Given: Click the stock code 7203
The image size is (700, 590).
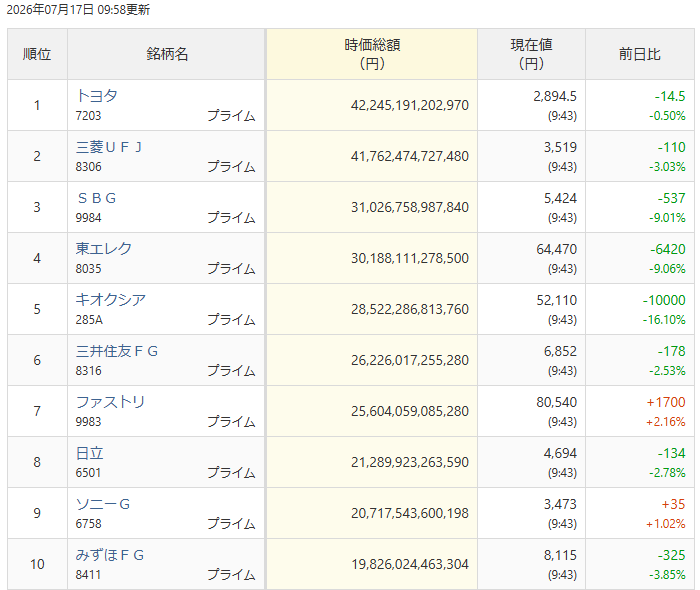Looking at the screenshot, I should [88, 116].
